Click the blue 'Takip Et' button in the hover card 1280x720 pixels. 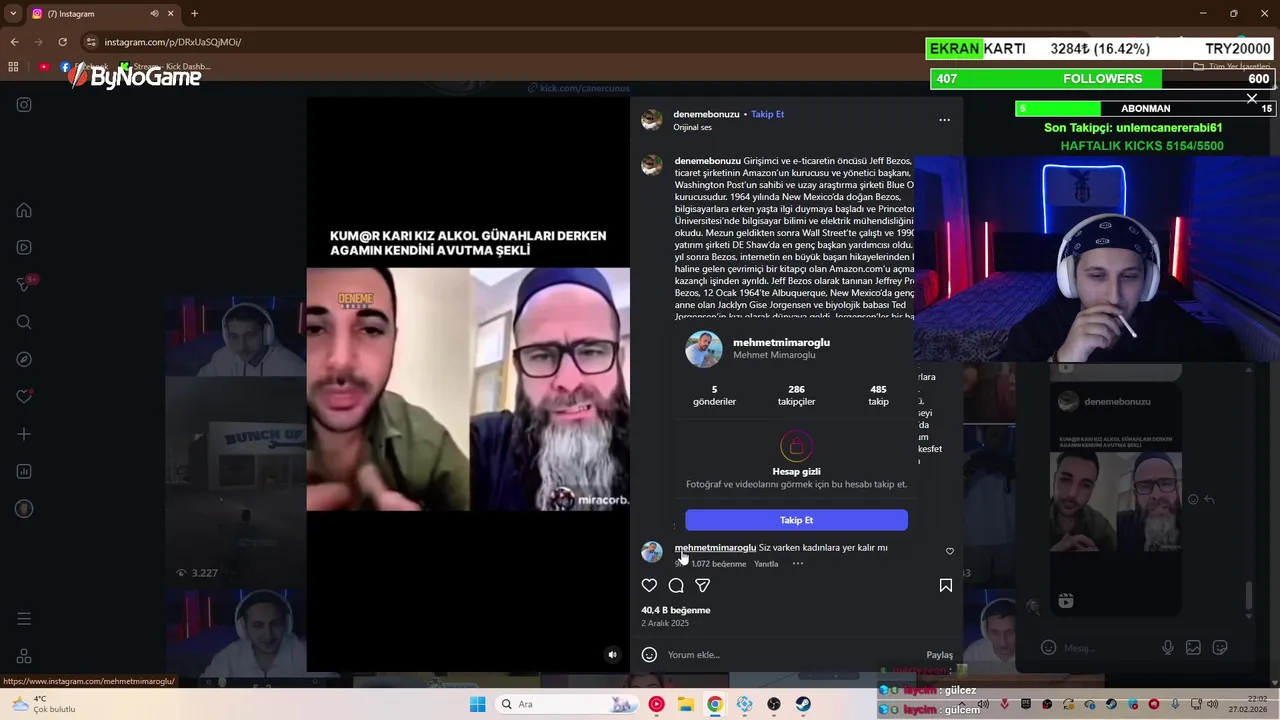[796, 520]
